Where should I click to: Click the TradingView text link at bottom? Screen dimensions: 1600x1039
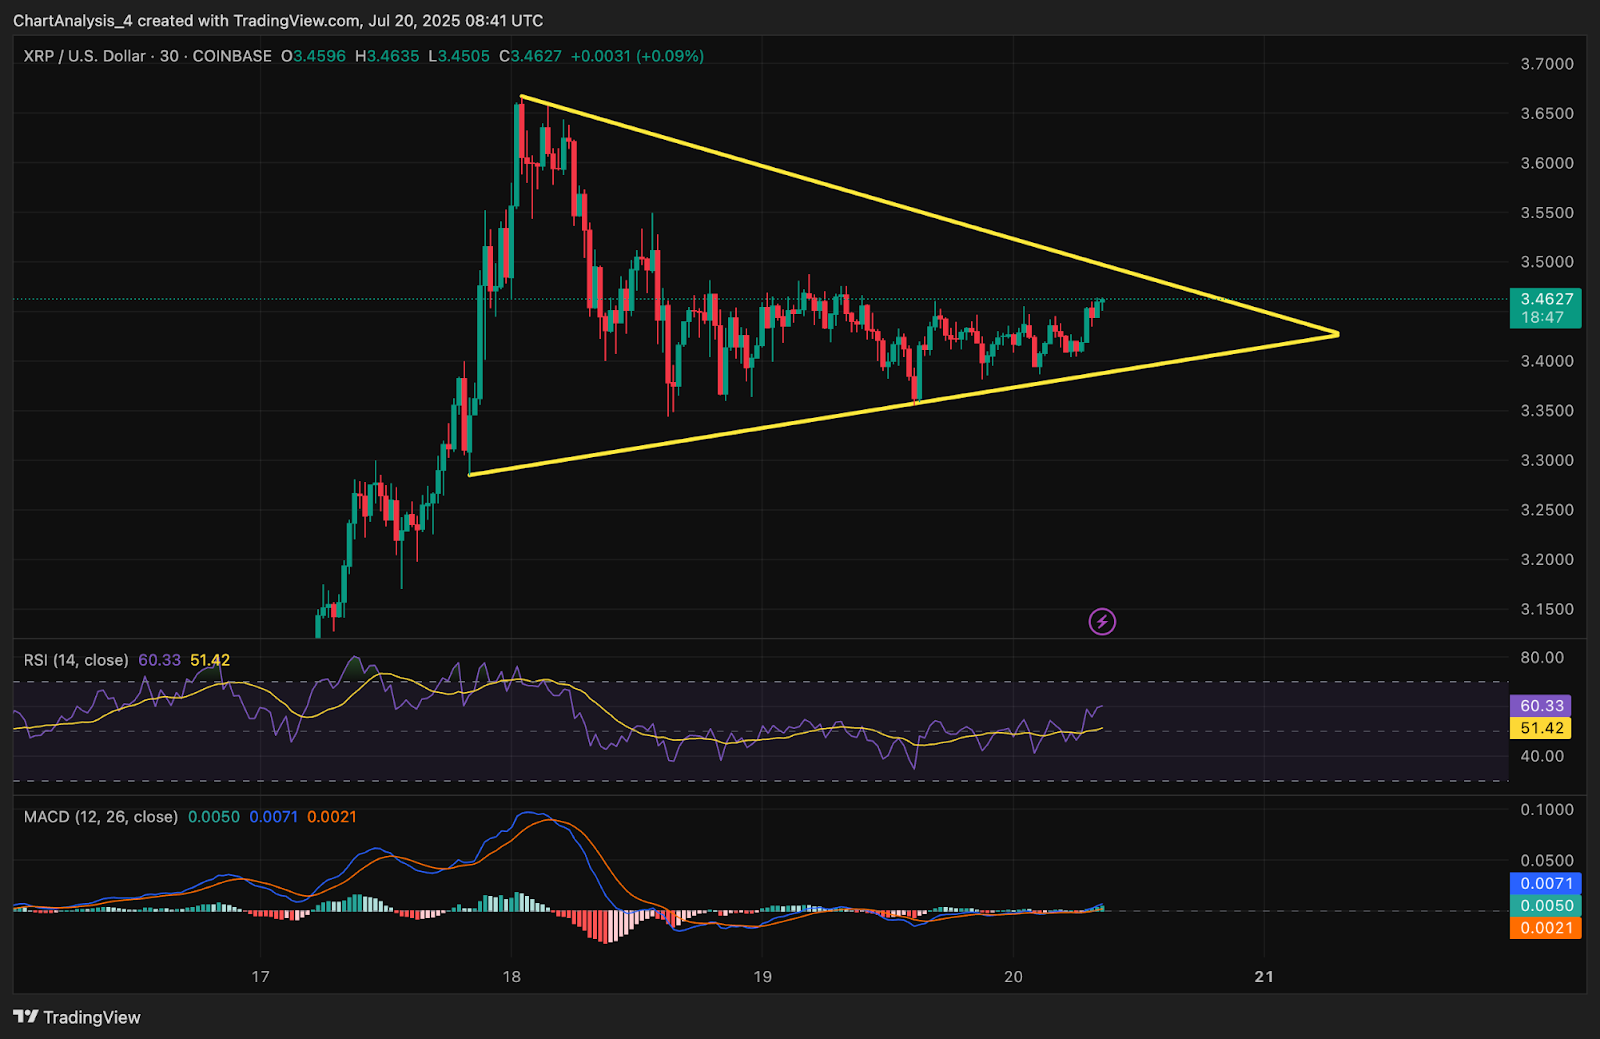(x=91, y=1017)
